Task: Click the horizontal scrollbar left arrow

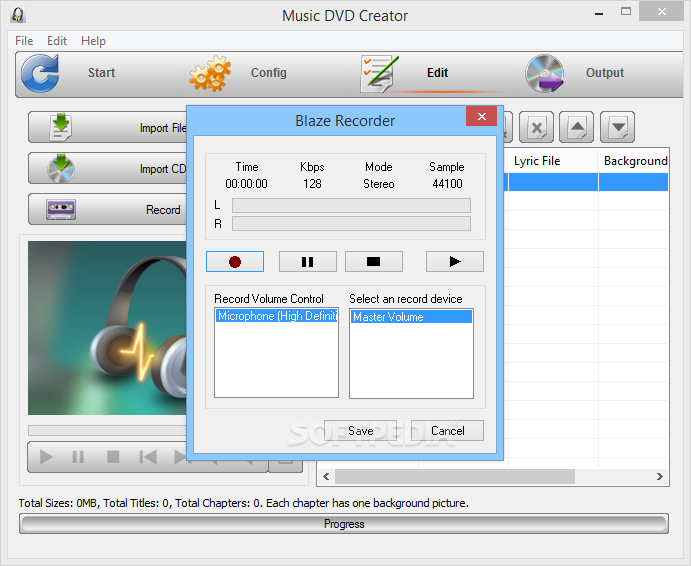Action: (326, 477)
